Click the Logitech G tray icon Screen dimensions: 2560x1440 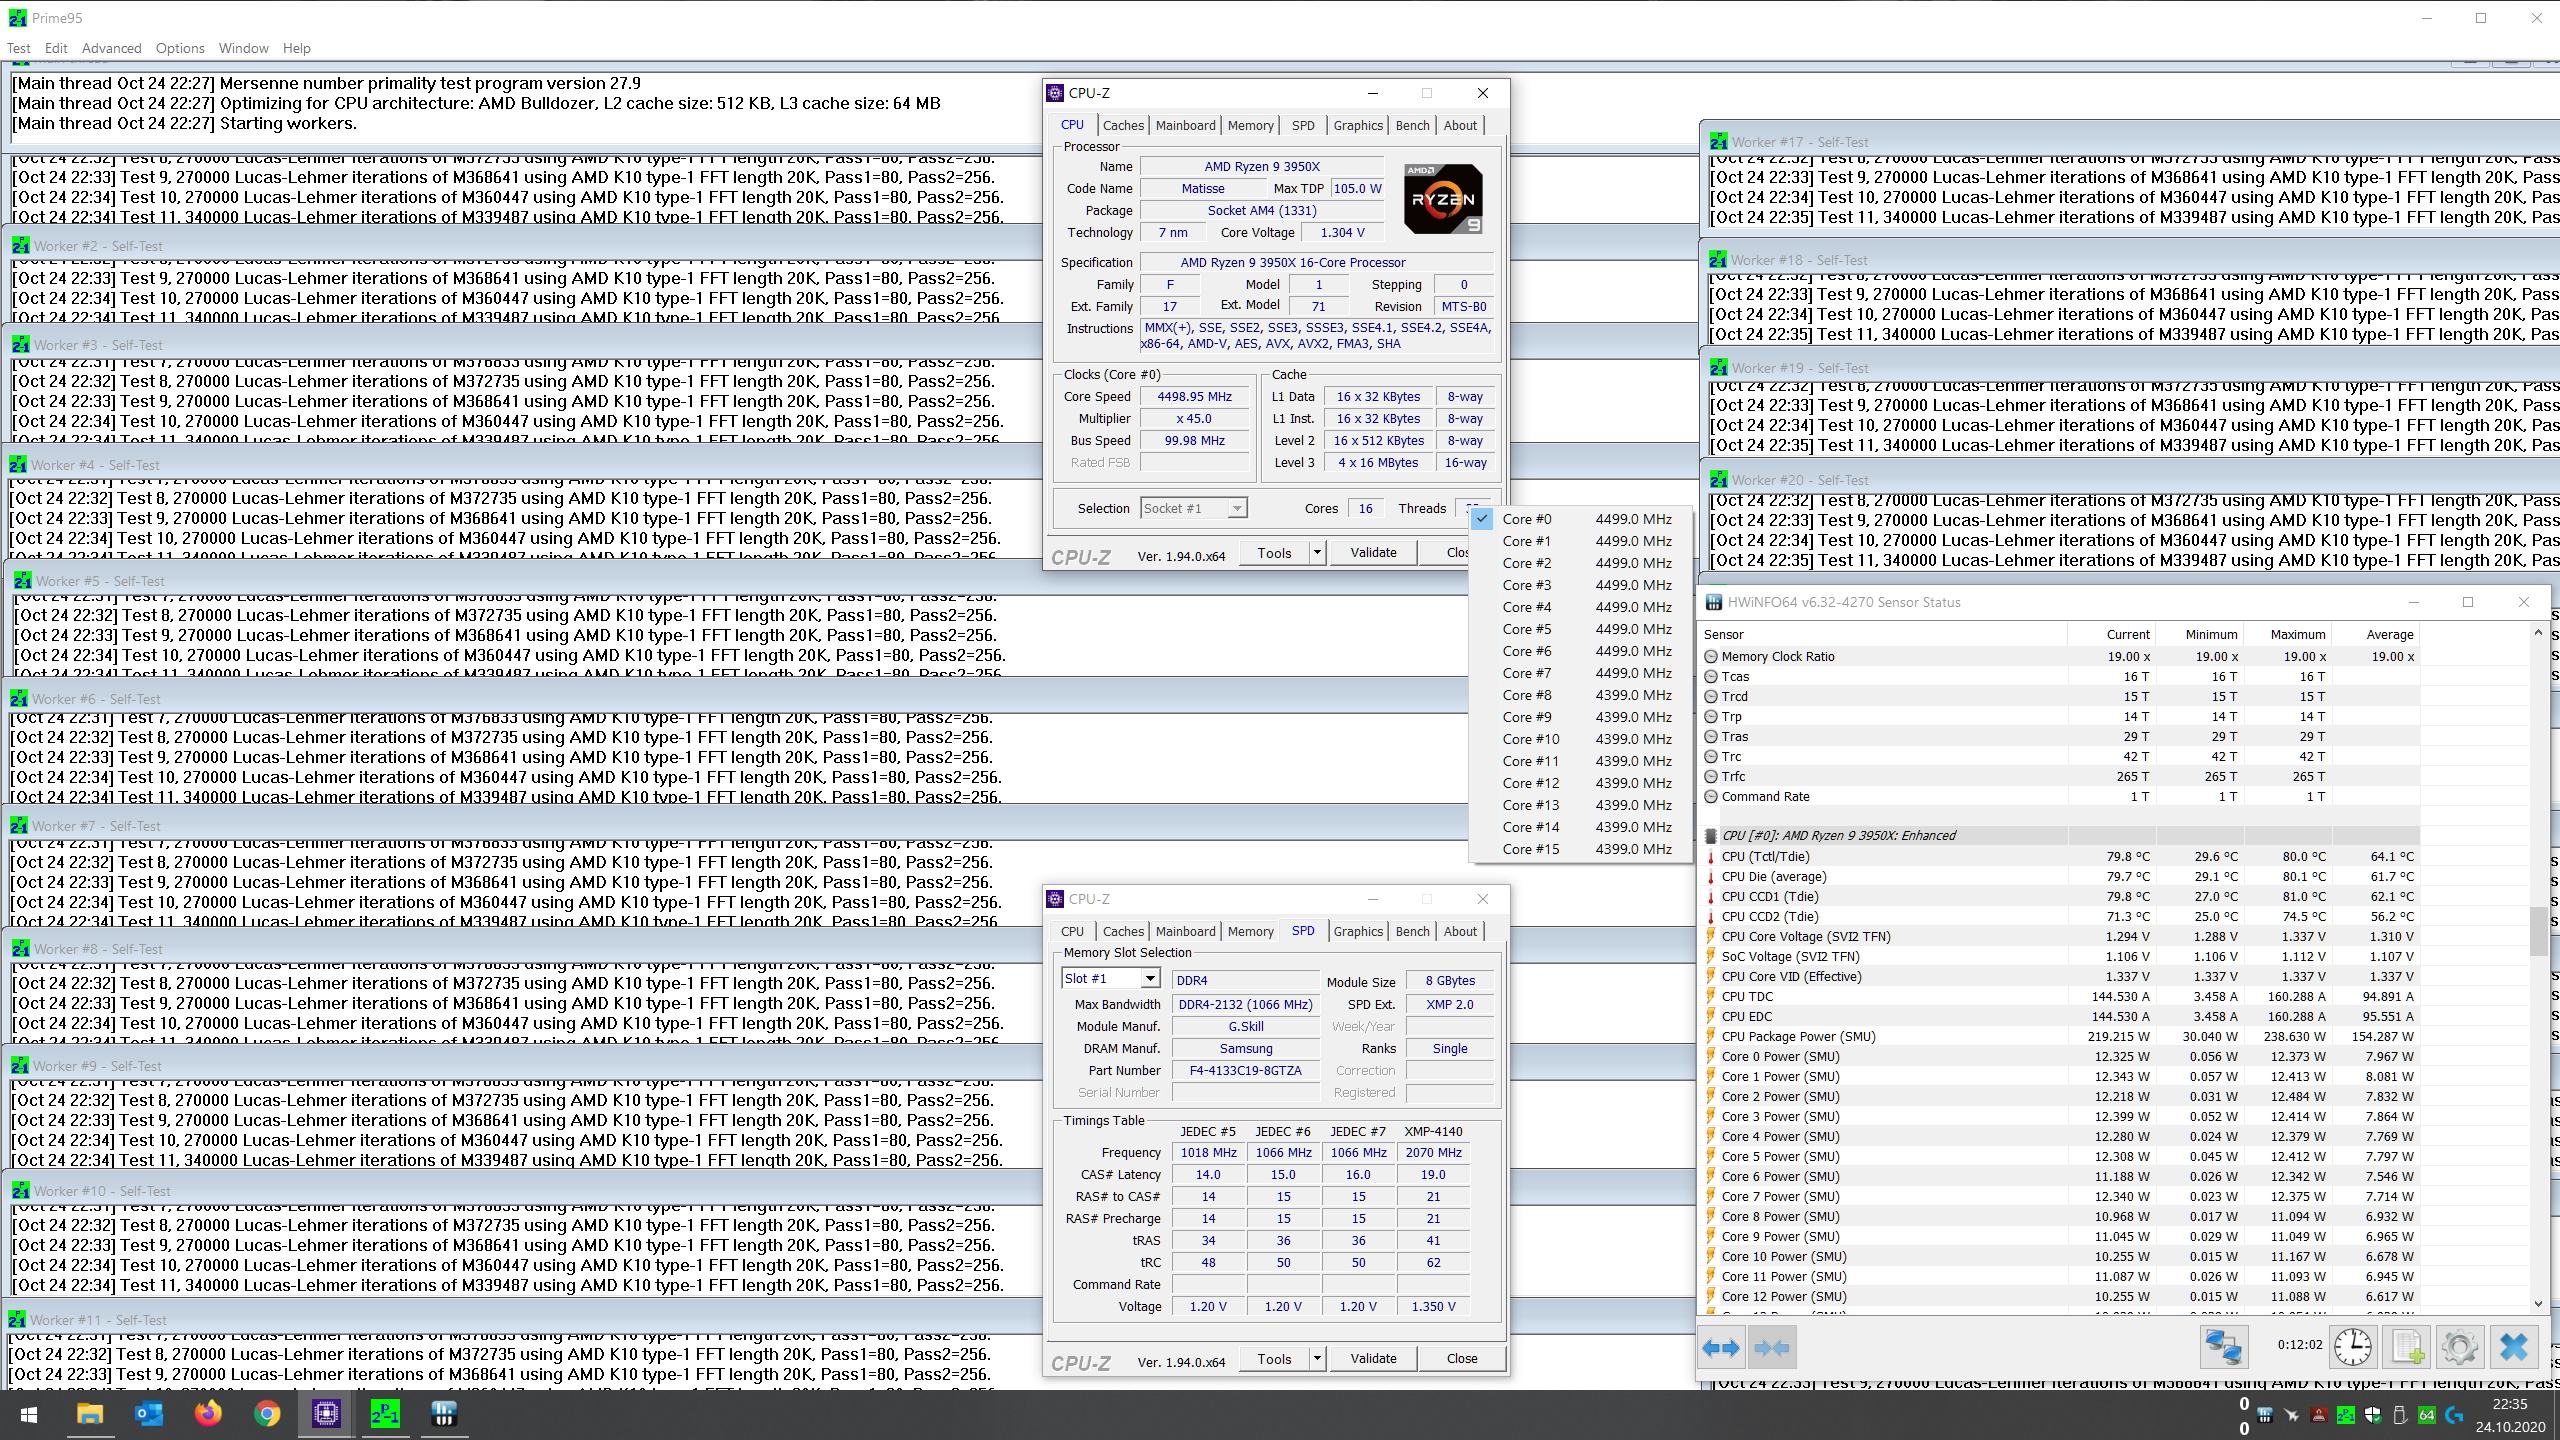pos(2453,1415)
